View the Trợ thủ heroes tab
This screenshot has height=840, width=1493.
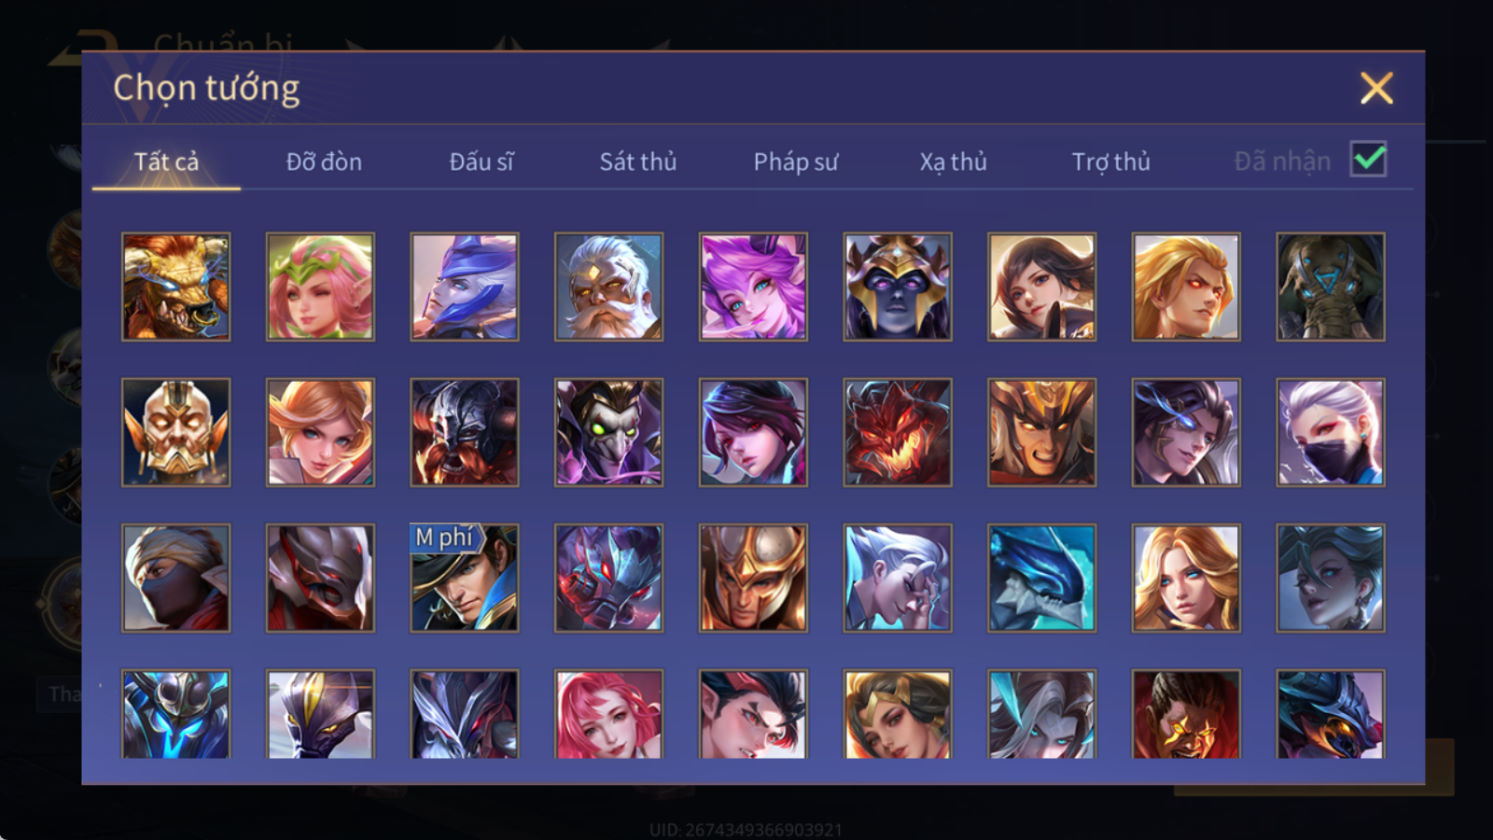tap(1111, 161)
